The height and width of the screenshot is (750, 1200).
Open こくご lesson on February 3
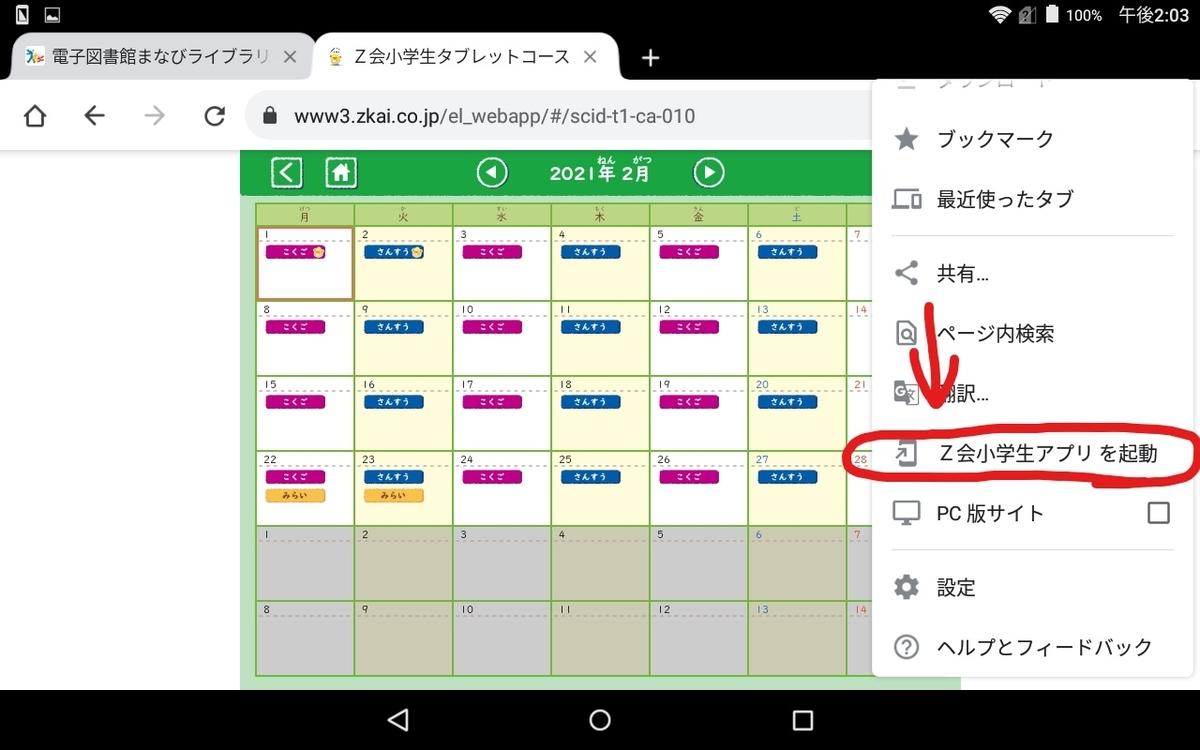[492, 252]
